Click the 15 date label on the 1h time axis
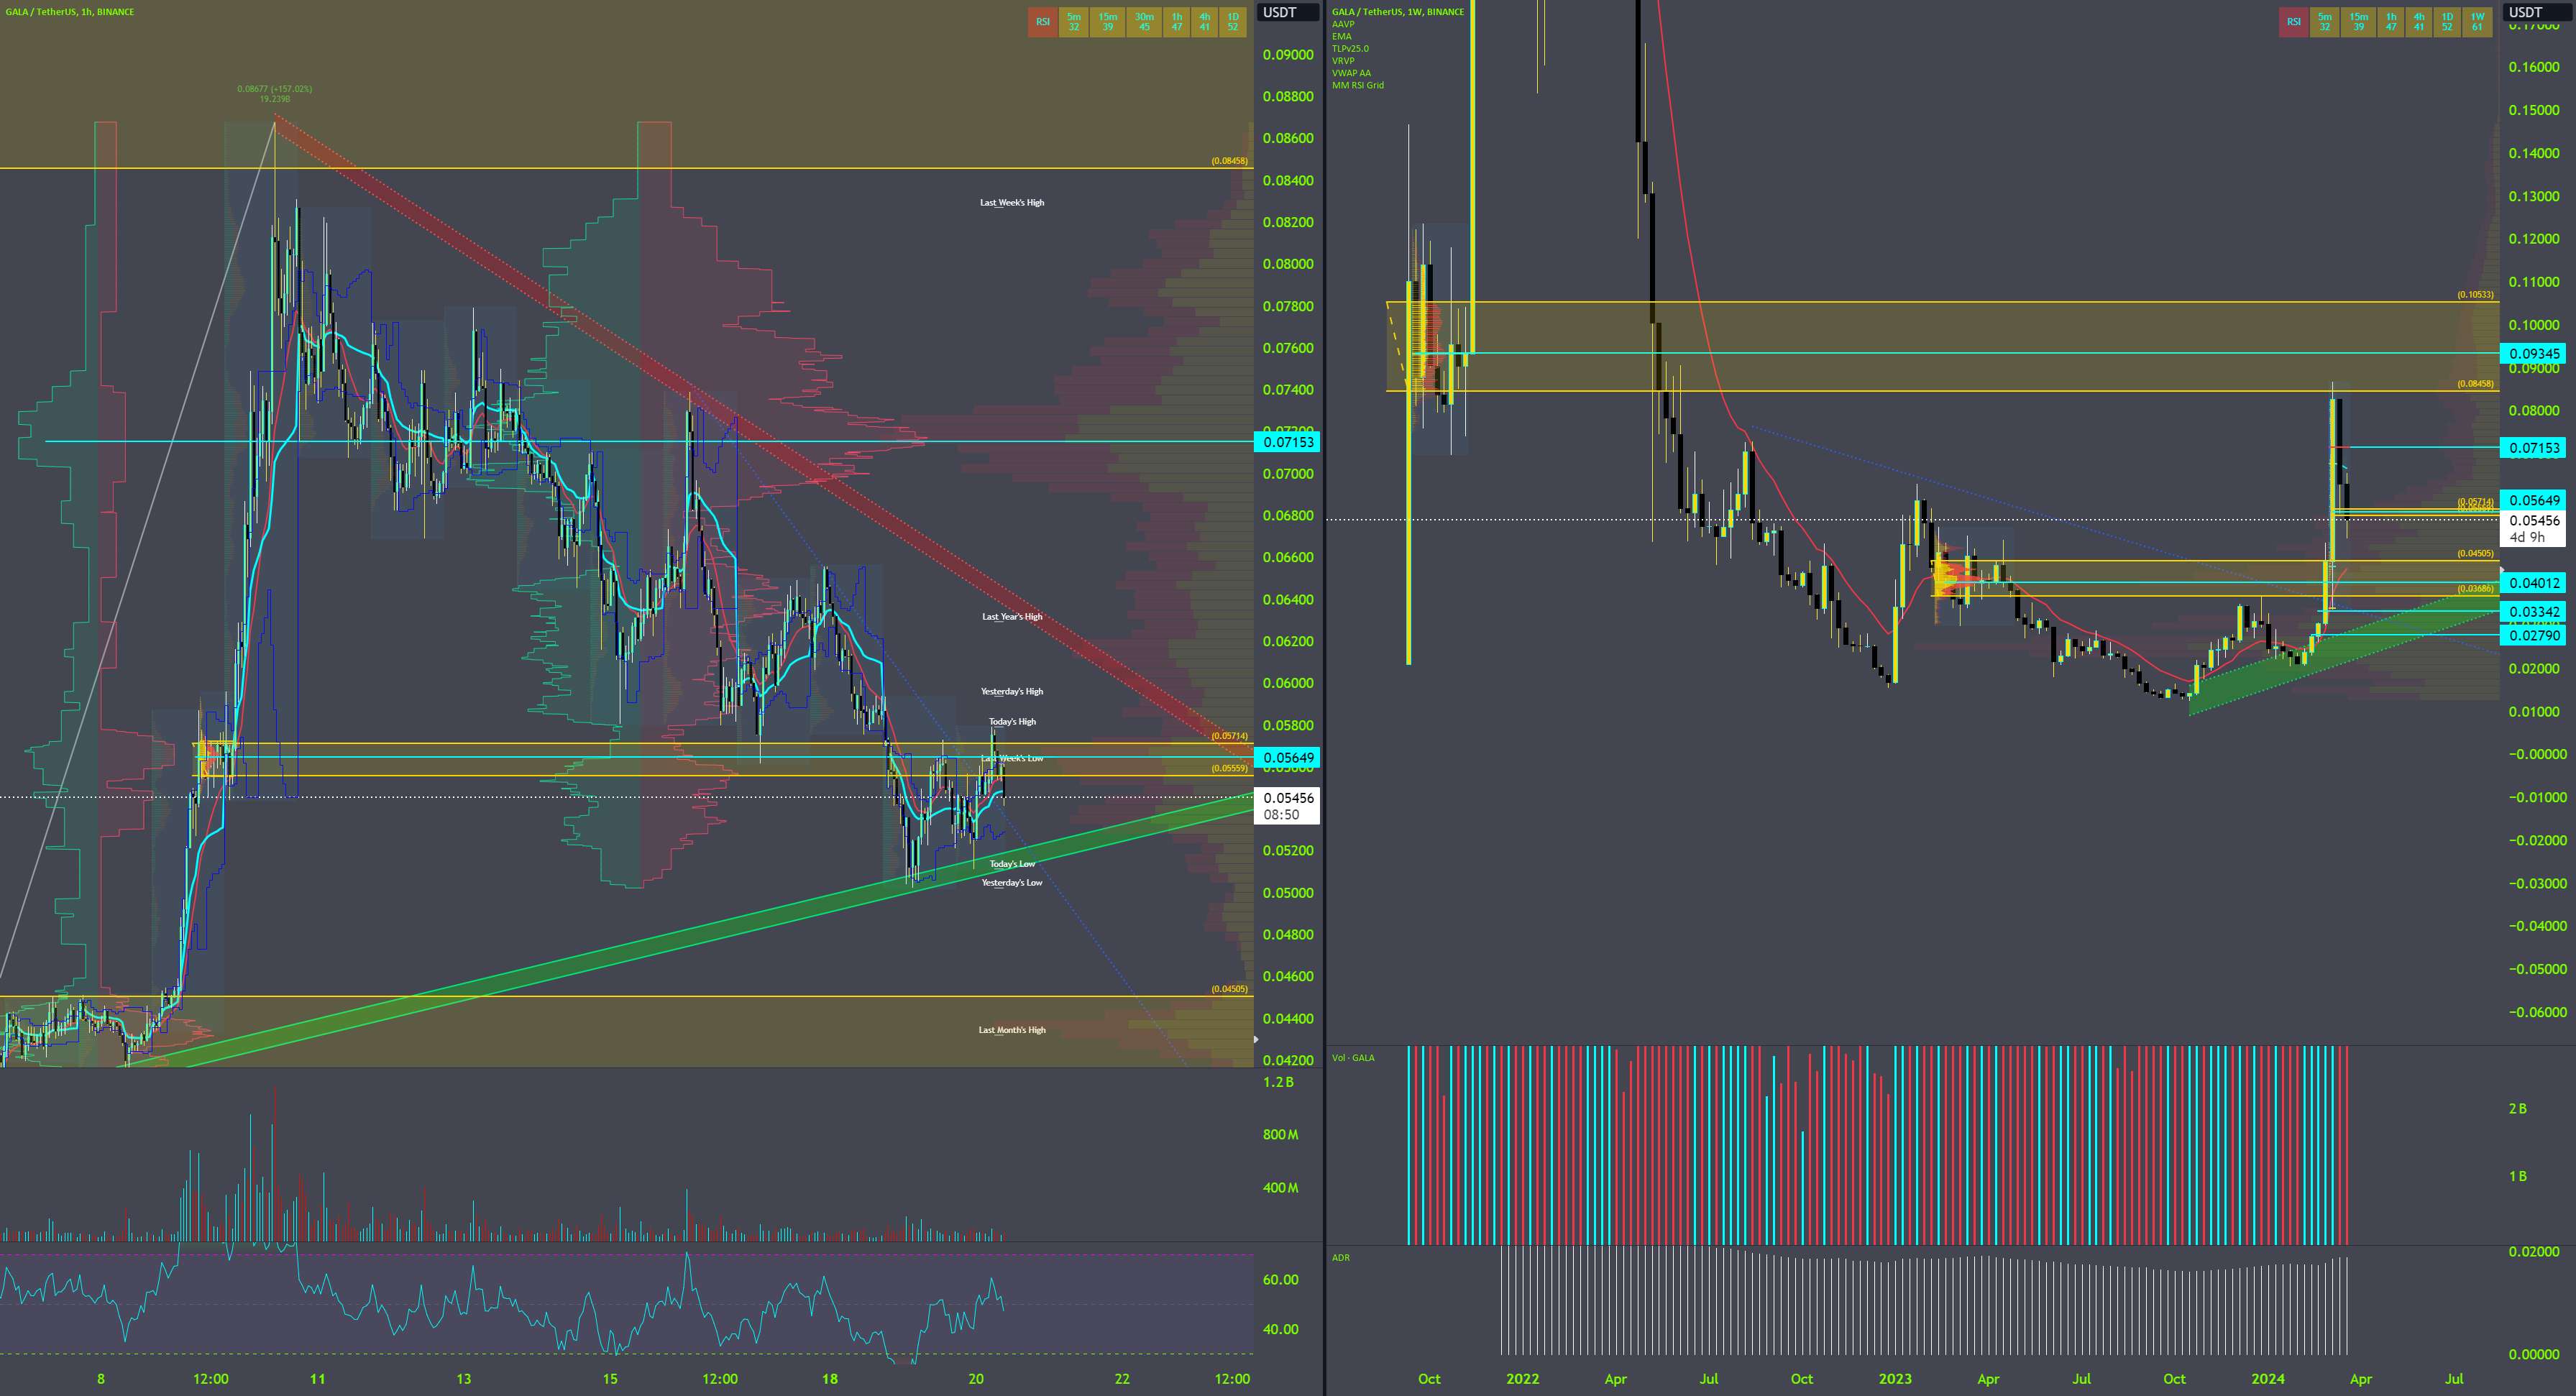The image size is (2576, 1396). click(x=610, y=1378)
